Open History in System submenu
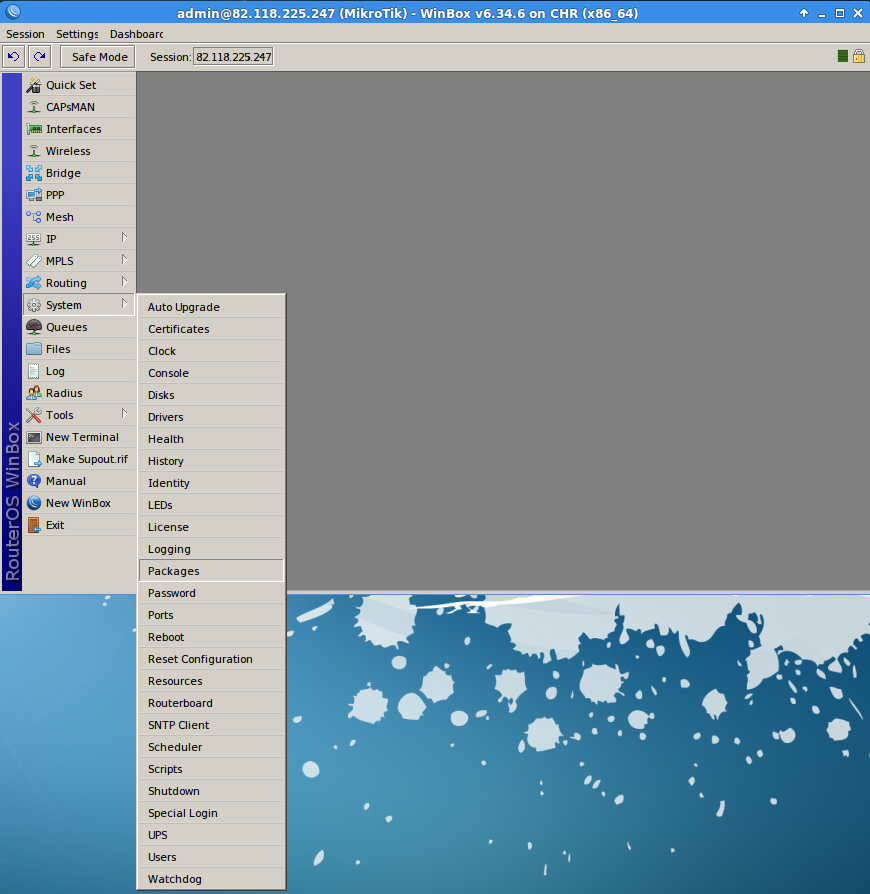 pos(211,461)
